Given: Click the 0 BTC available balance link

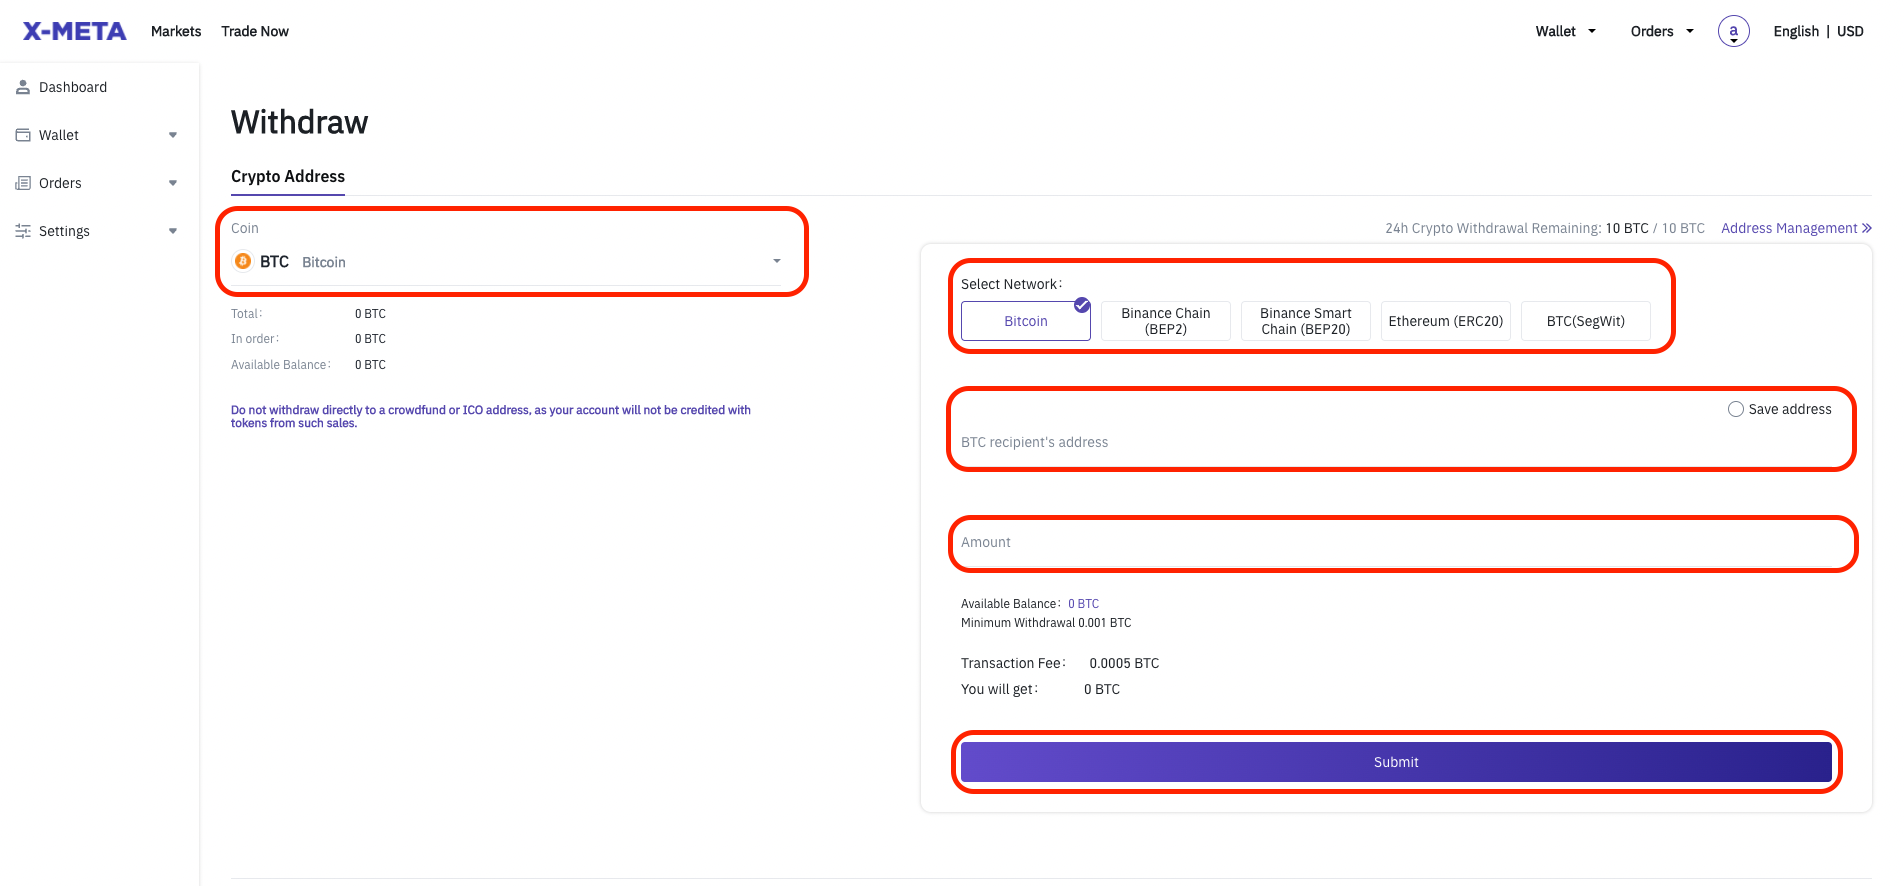Looking at the screenshot, I should (1083, 604).
